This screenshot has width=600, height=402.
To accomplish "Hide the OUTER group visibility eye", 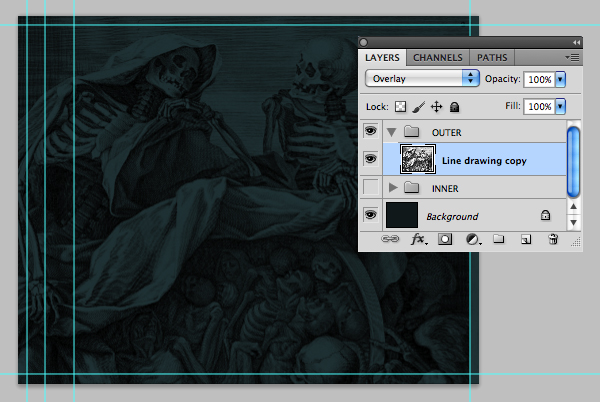I will [x=370, y=131].
